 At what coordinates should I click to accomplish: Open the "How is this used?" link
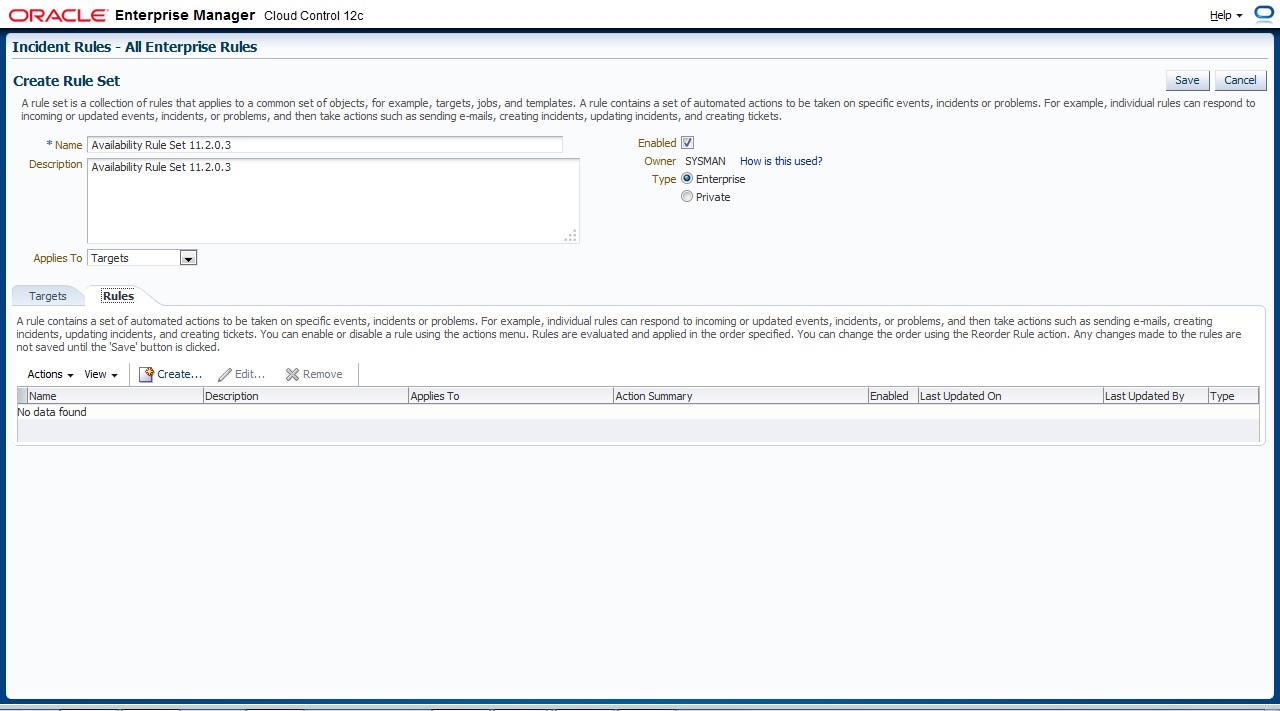[781, 161]
